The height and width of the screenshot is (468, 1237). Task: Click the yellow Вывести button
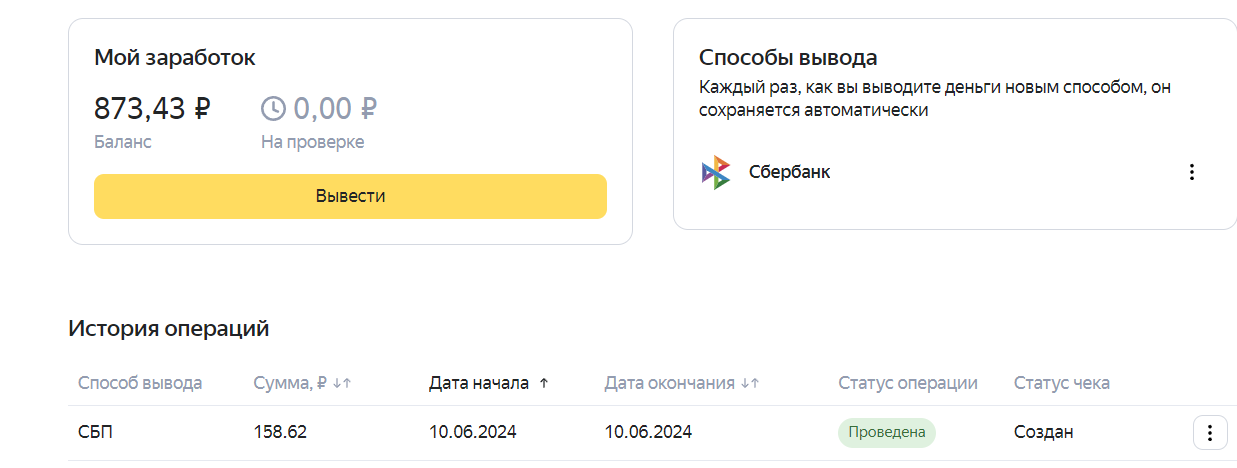click(x=350, y=196)
